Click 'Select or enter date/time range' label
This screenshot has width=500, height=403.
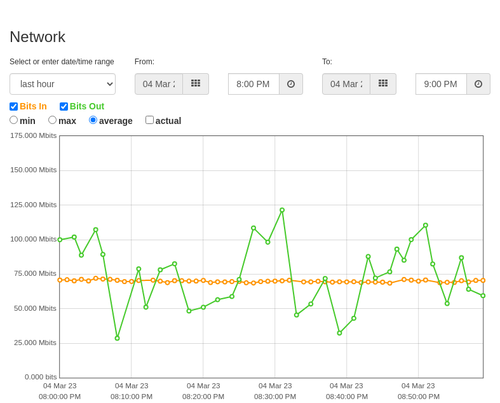62,62
